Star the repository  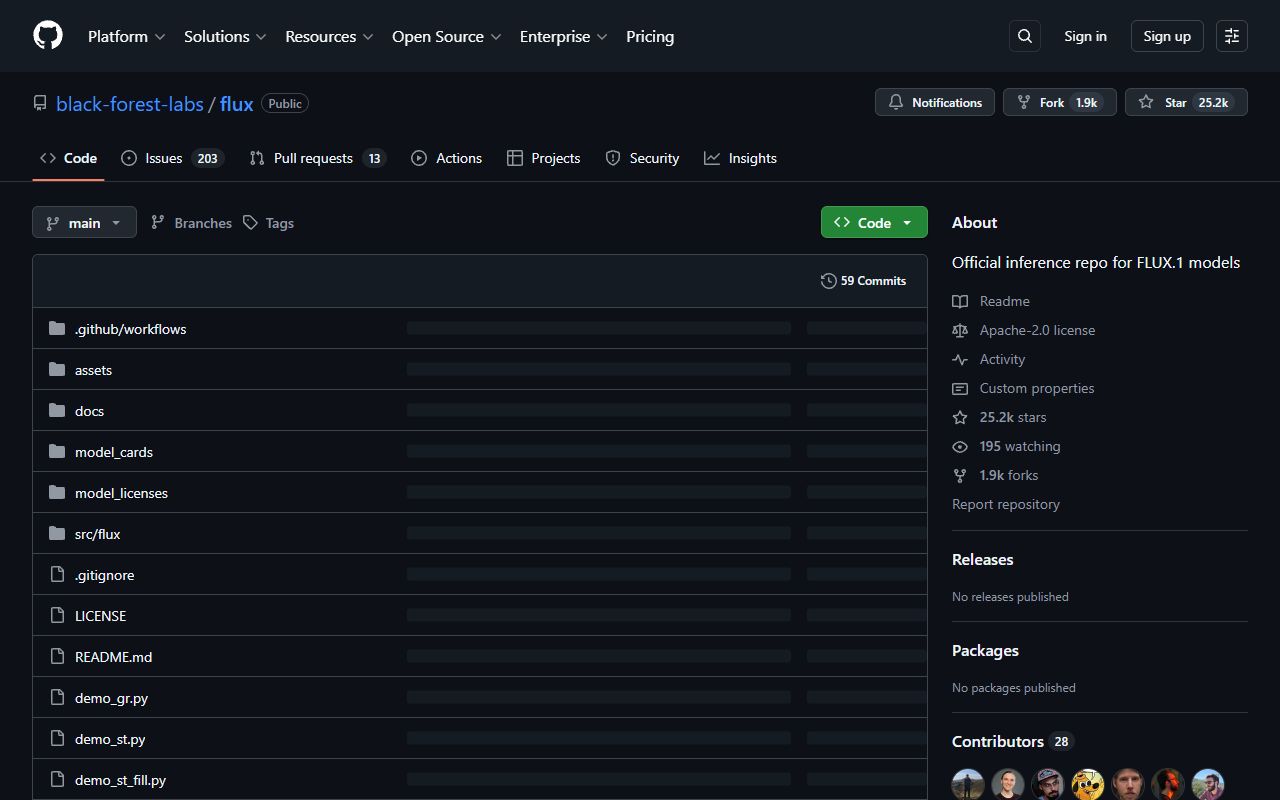point(1186,102)
